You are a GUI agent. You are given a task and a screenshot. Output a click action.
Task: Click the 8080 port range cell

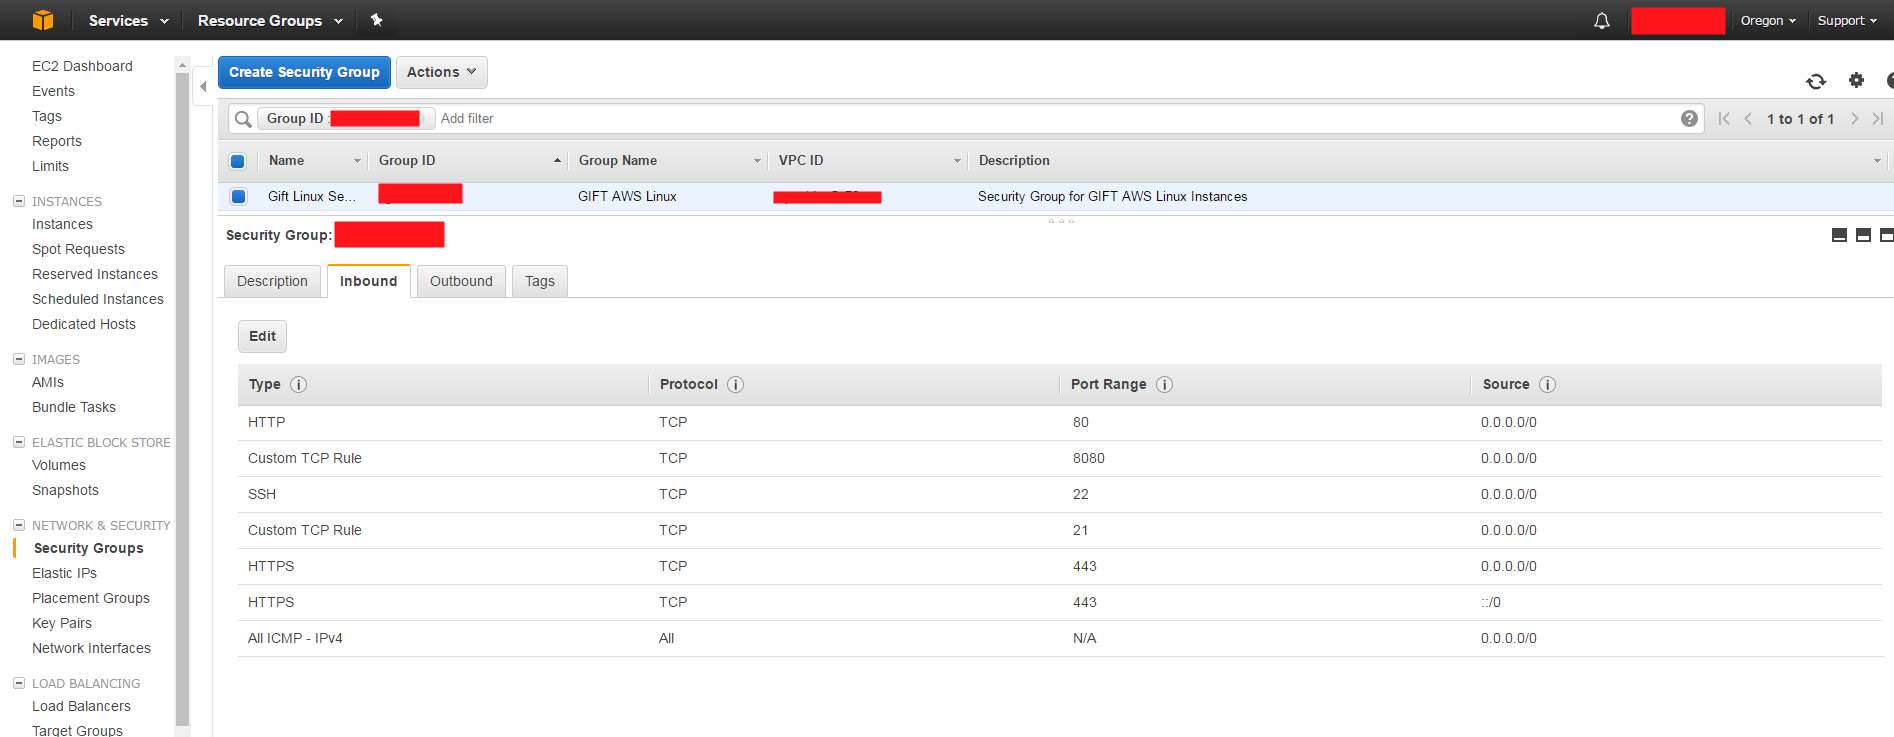1089,458
